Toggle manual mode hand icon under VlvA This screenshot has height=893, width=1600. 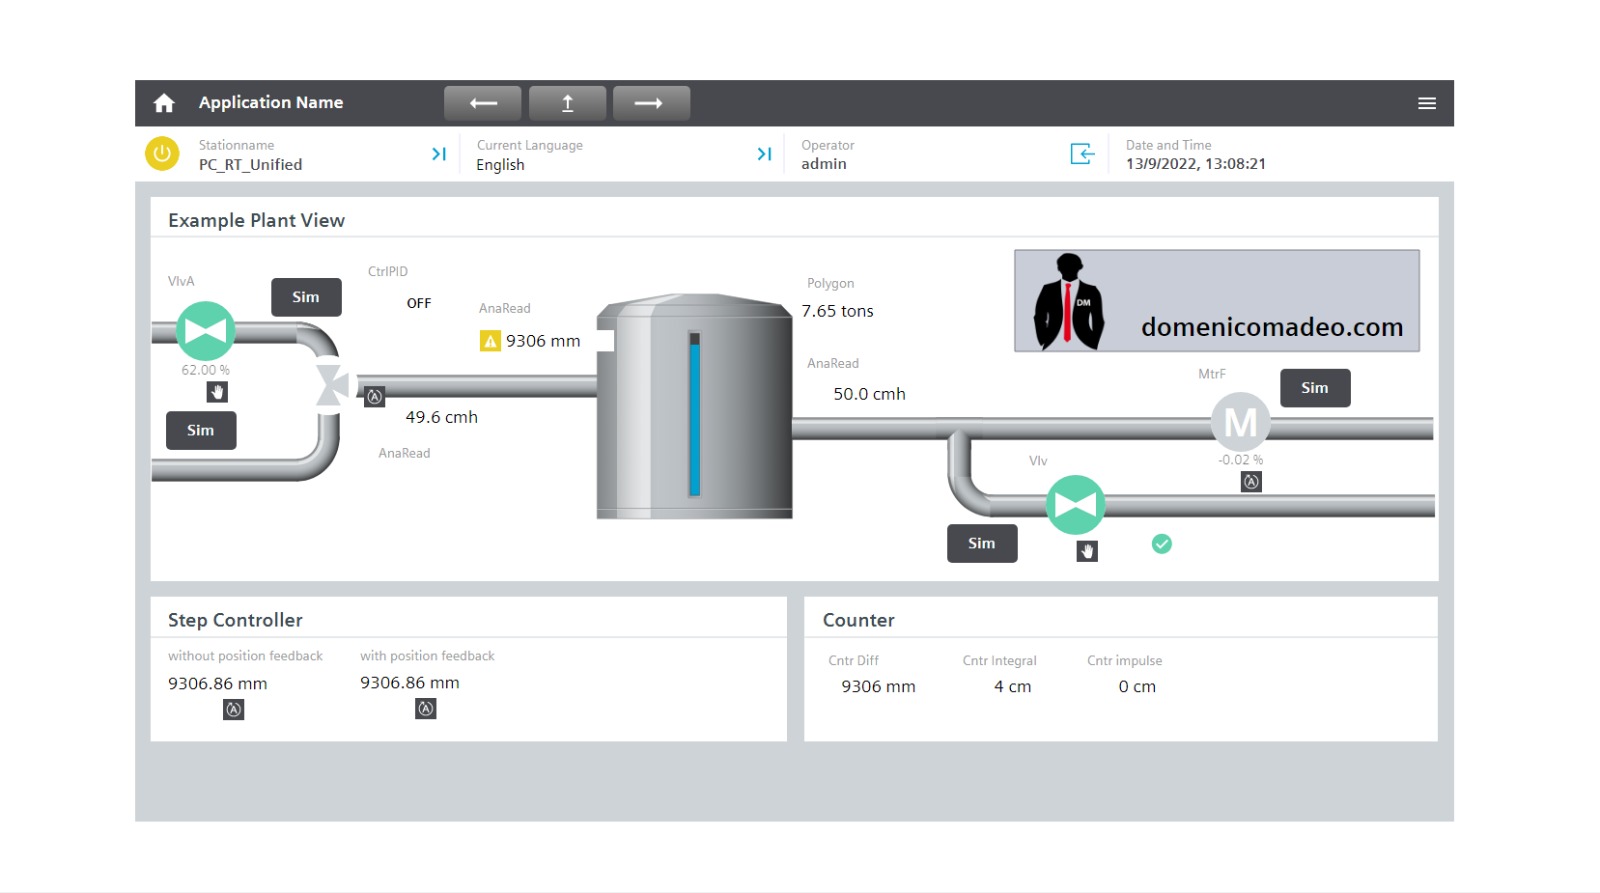pos(217,392)
